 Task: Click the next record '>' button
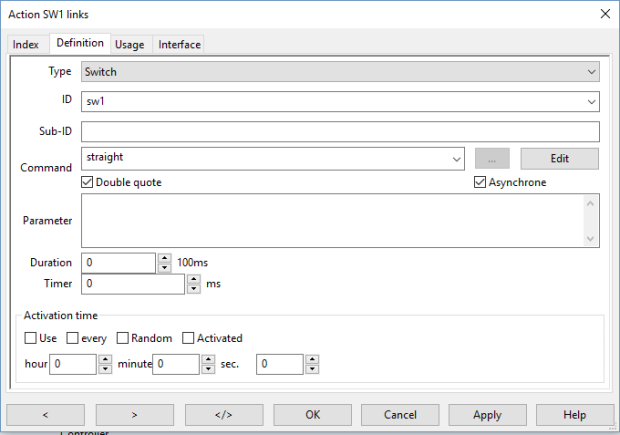(x=134, y=415)
